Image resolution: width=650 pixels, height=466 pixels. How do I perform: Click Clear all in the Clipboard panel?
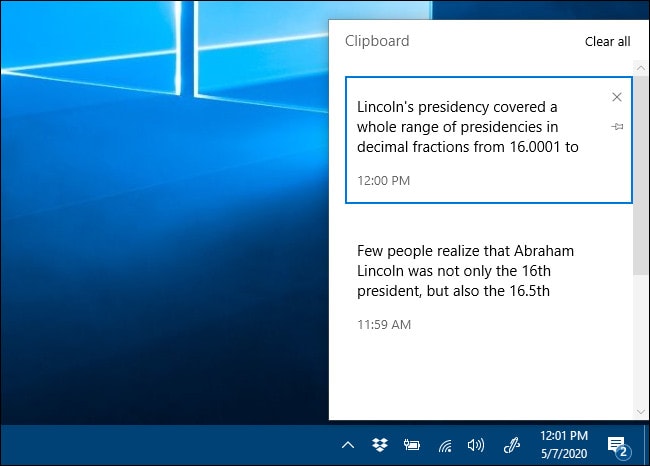(x=607, y=42)
